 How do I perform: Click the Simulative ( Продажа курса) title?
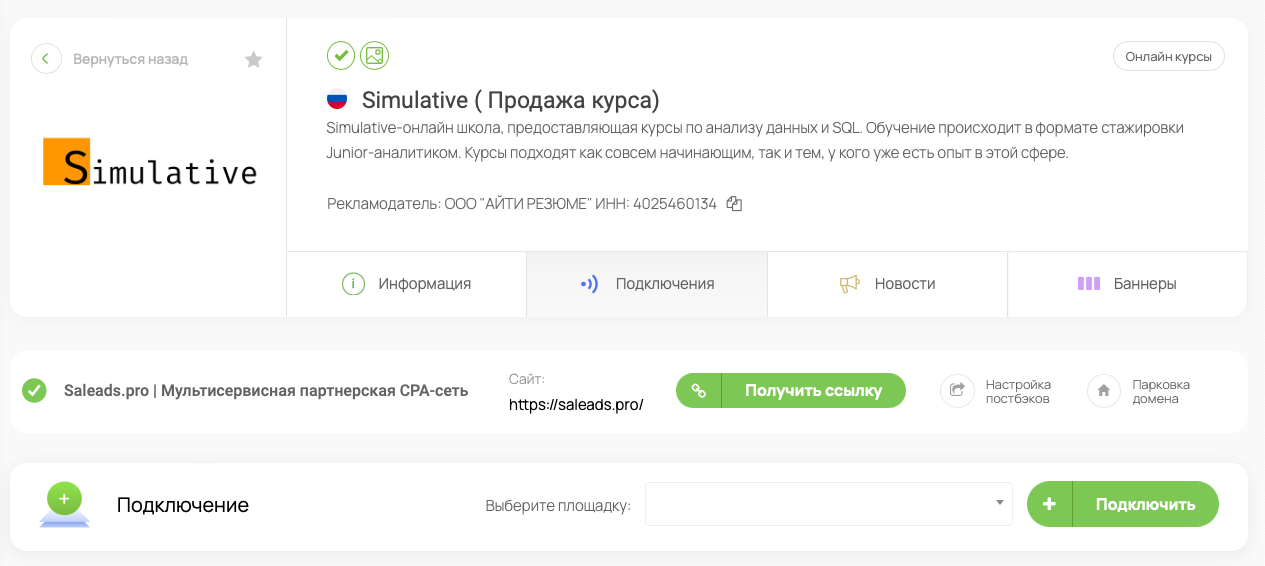click(x=511, y=100)
